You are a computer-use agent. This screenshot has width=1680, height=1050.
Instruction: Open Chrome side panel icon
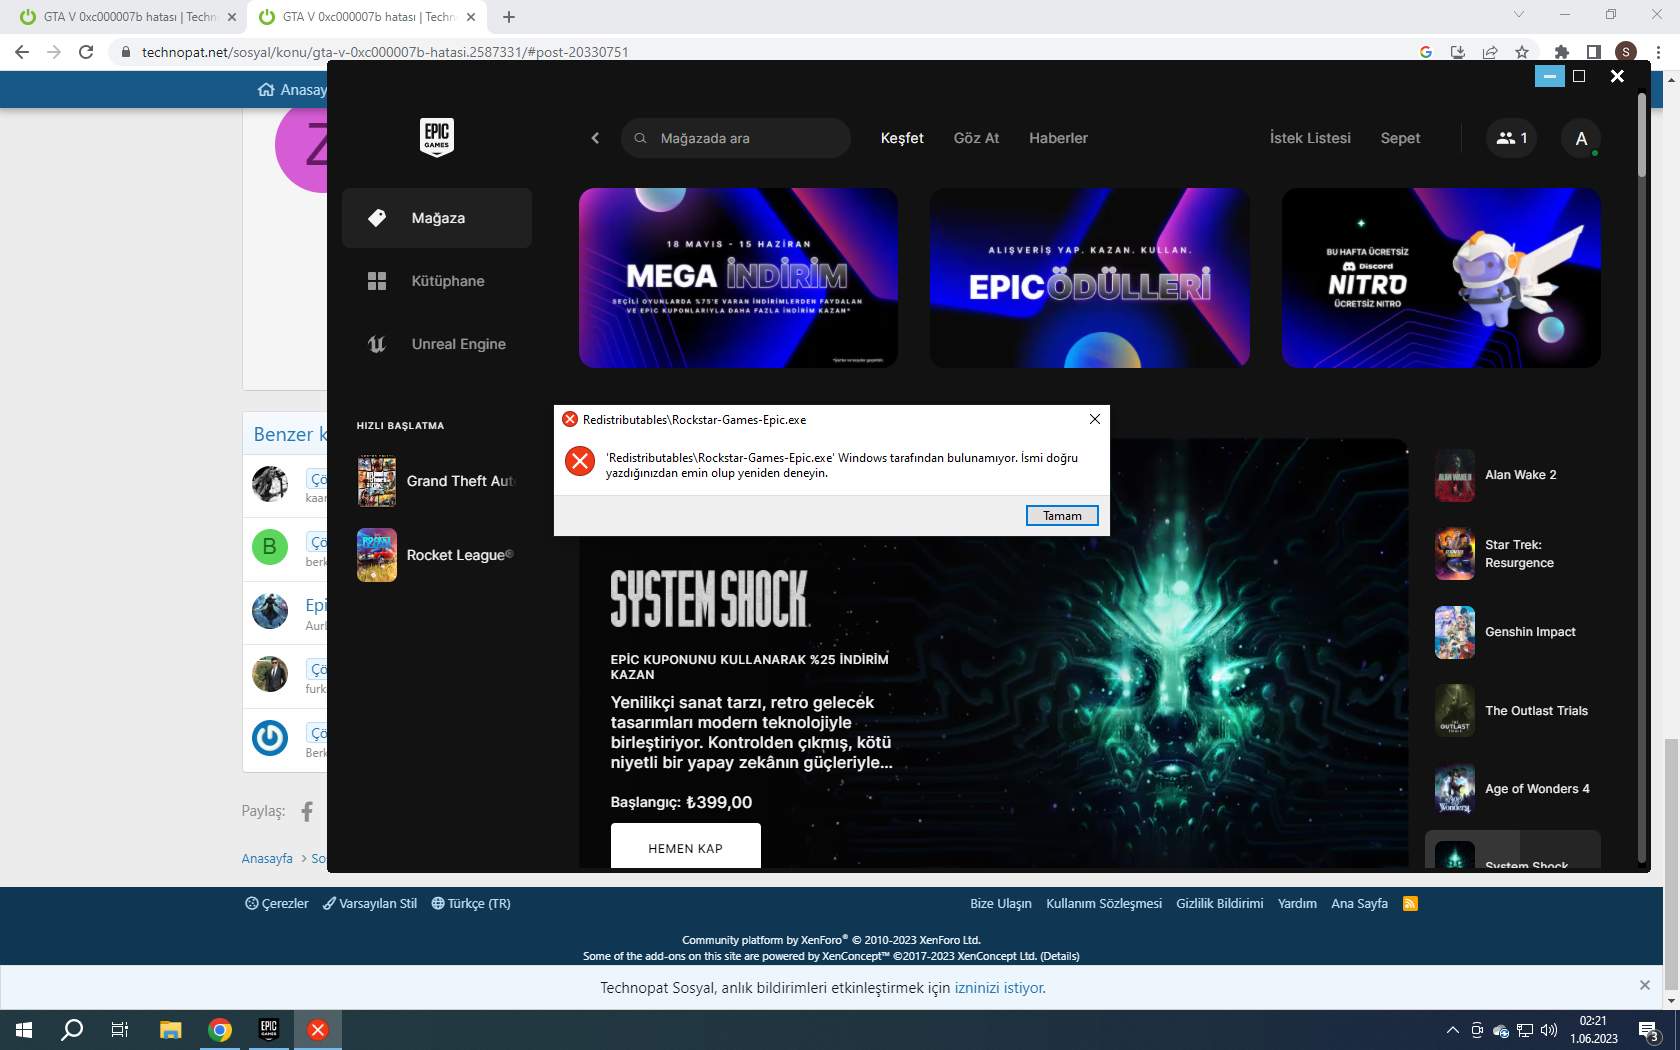1594,52
